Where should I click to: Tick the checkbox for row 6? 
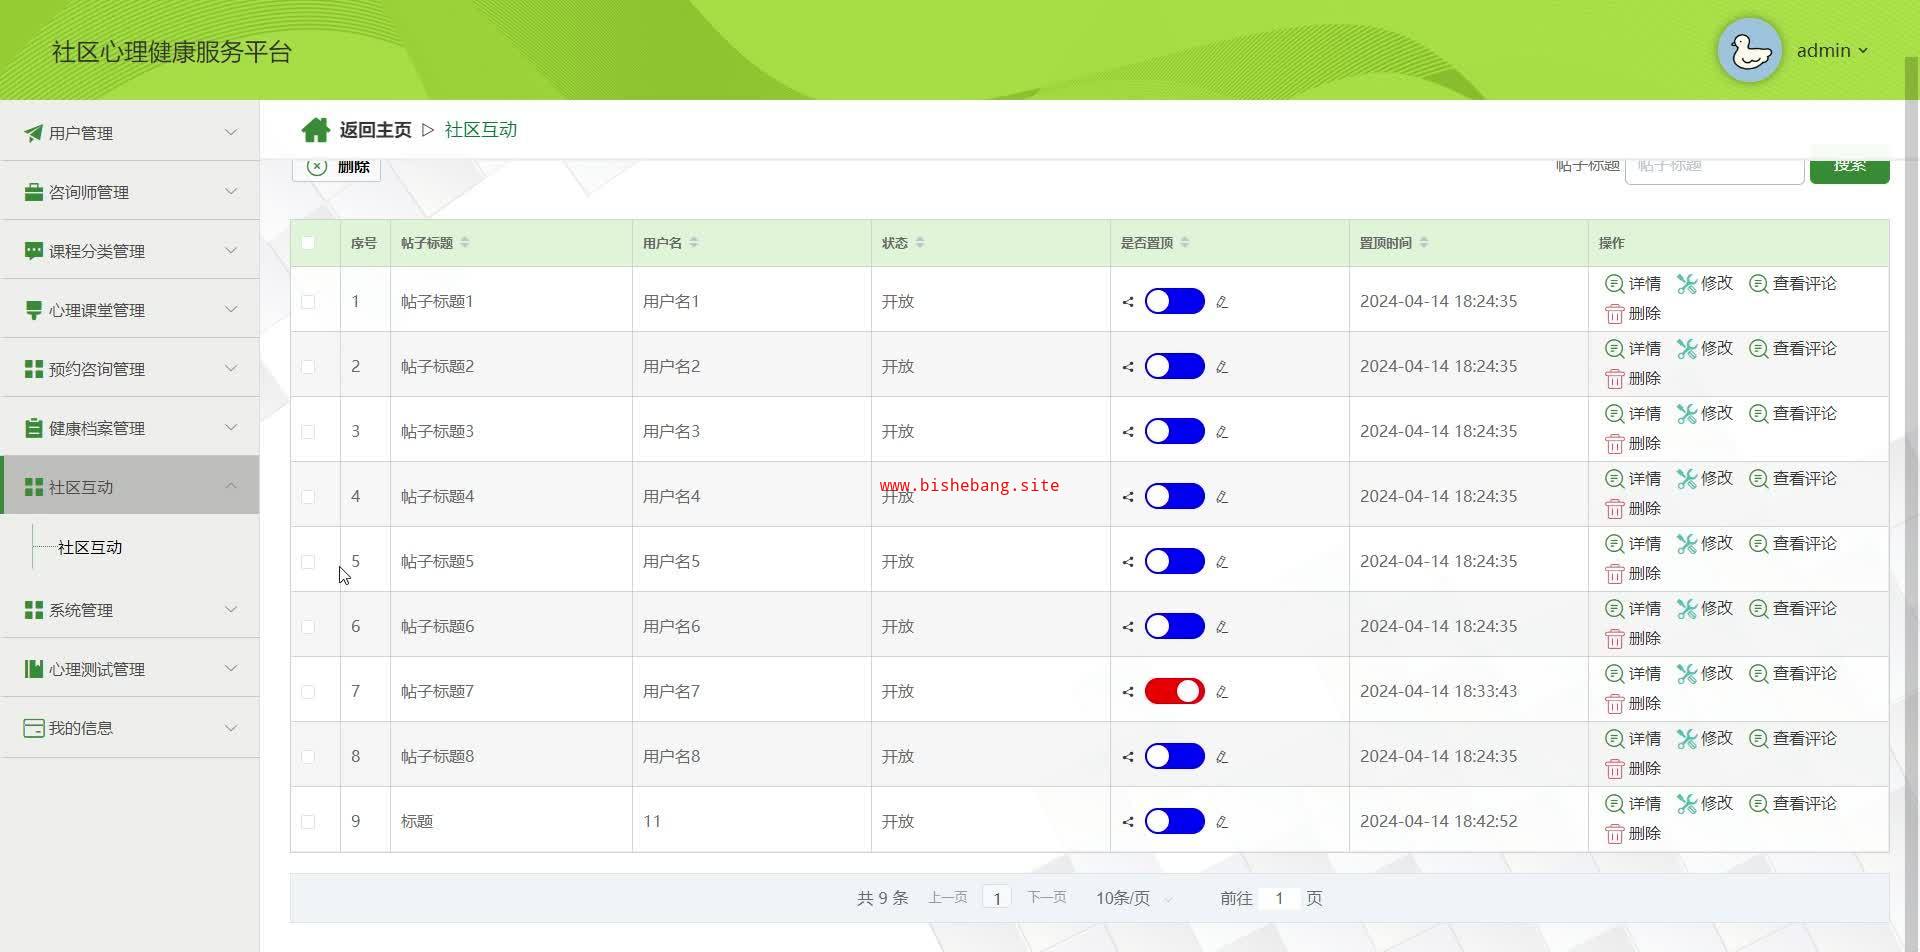point(308,627)
